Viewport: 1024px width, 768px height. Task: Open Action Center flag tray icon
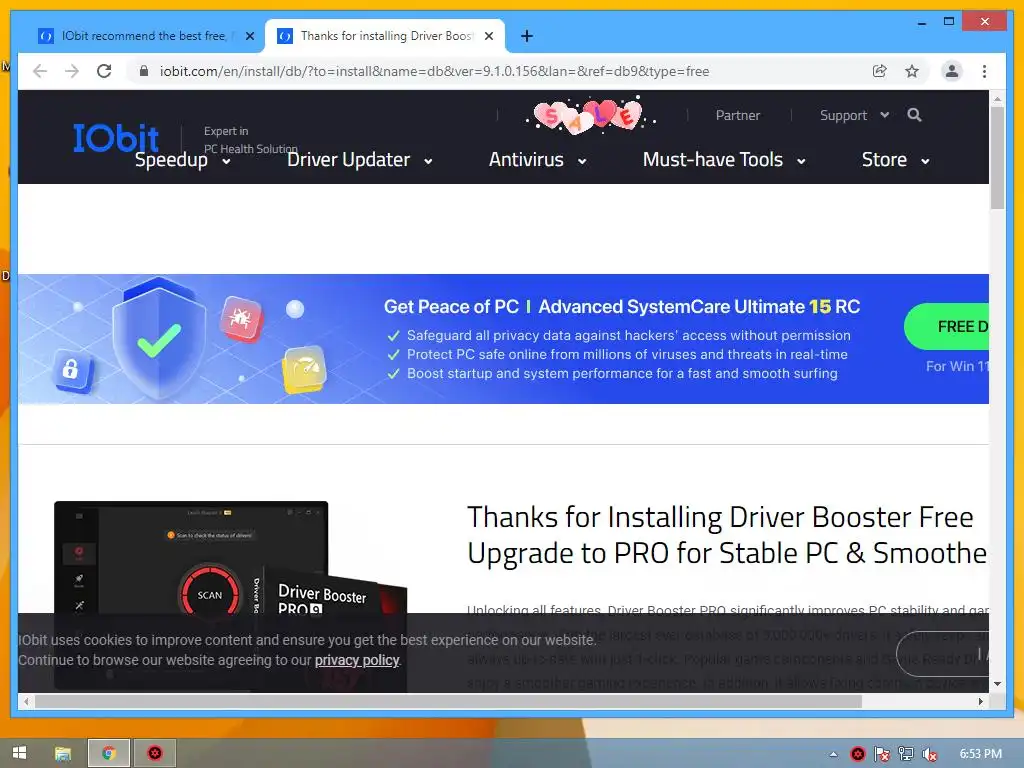[x=882, y=754]
